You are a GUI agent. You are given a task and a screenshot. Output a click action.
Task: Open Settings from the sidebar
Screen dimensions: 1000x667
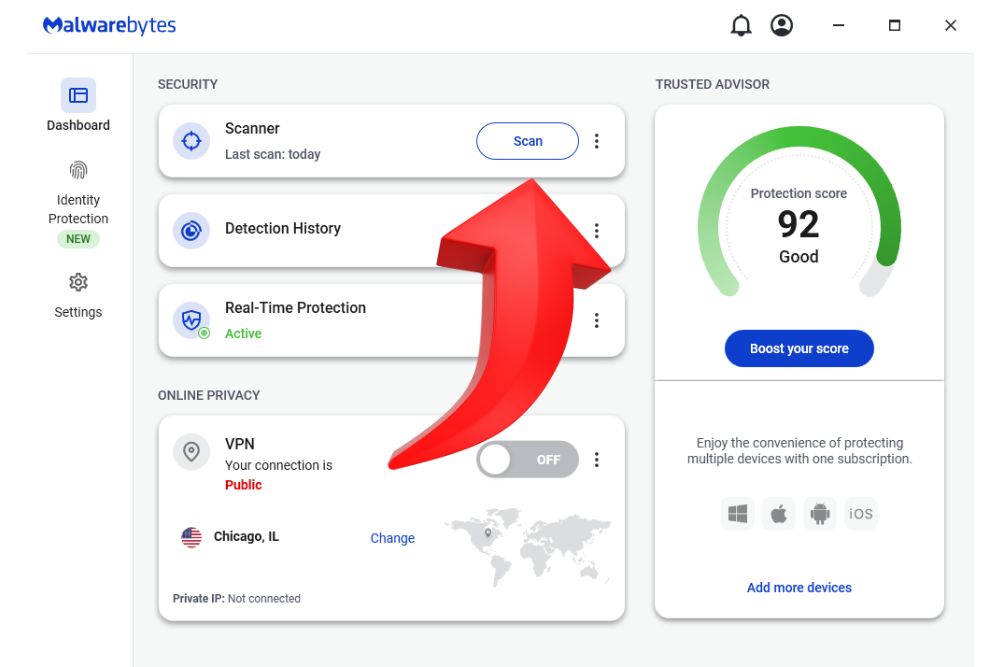coord(78,295)
